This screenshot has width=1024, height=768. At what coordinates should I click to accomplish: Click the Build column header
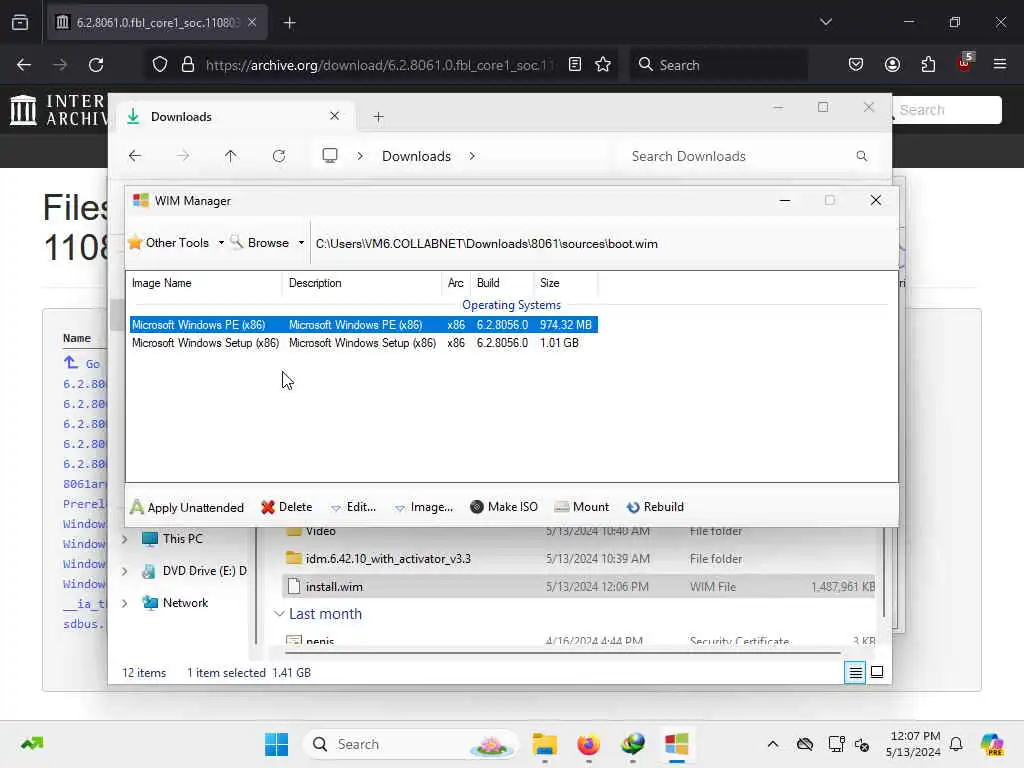[502, 283]
